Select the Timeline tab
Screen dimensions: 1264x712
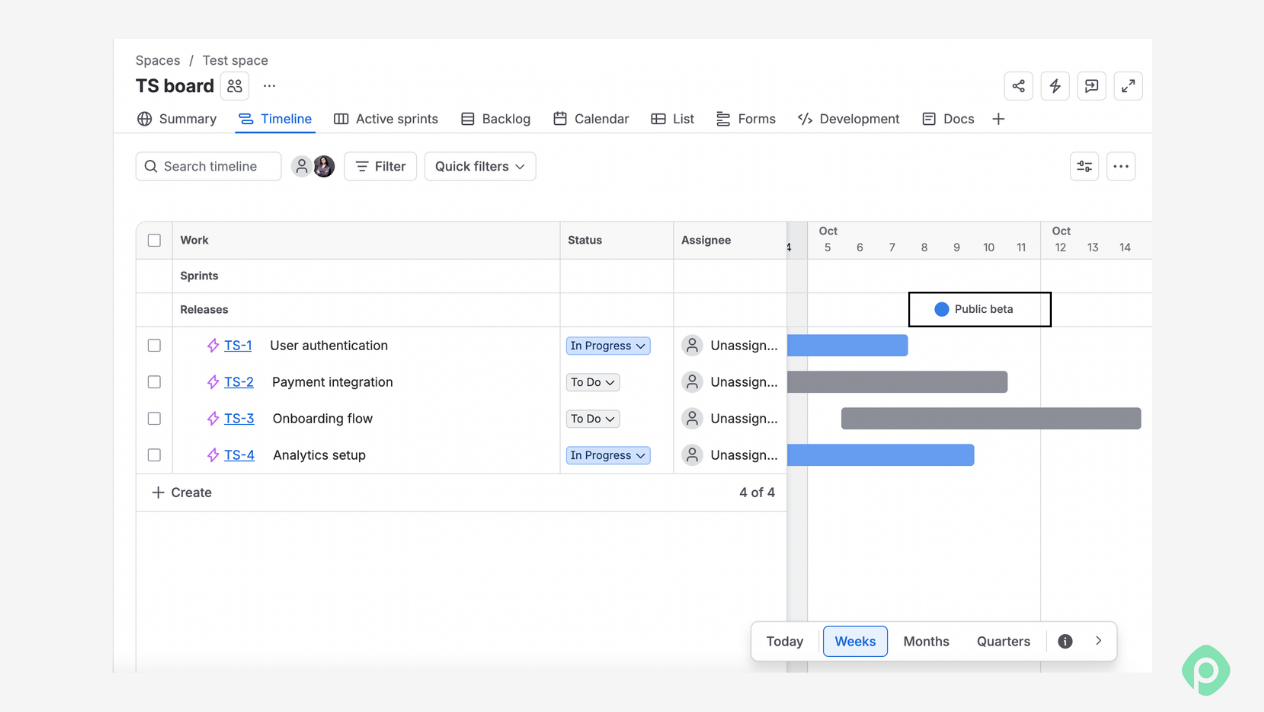275,119
